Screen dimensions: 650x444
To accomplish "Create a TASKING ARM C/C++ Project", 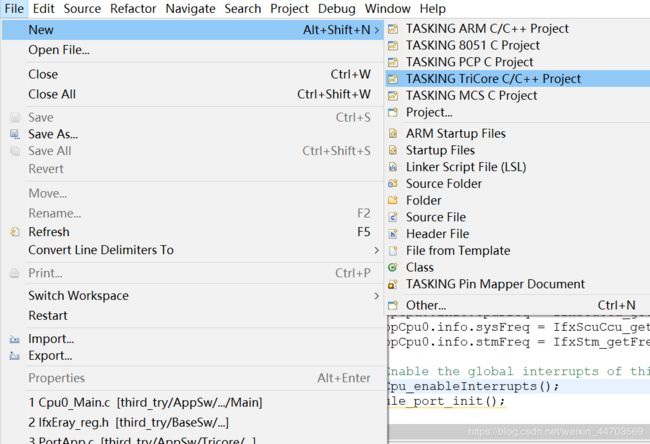I will 518,29.
